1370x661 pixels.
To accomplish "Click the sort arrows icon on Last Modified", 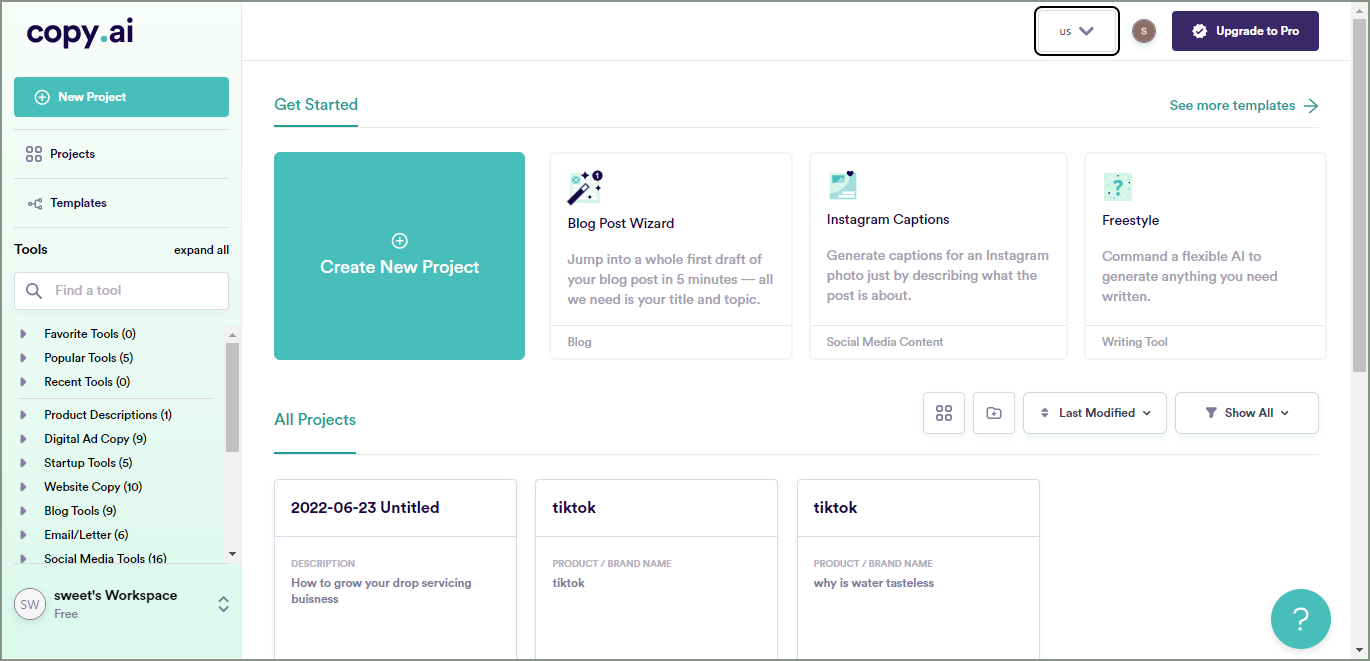I will tap(1045, 413).
